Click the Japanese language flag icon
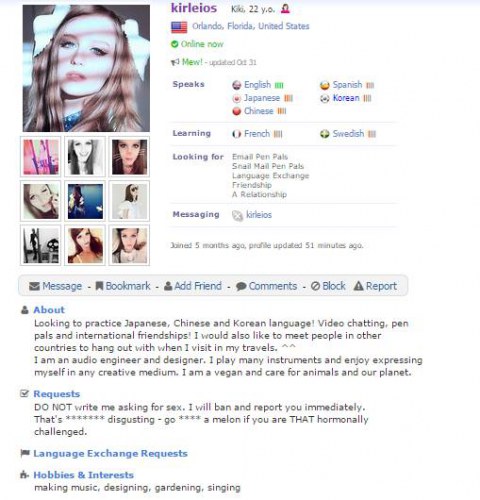Viewport: 480px width, 500px height. point(236,98)
